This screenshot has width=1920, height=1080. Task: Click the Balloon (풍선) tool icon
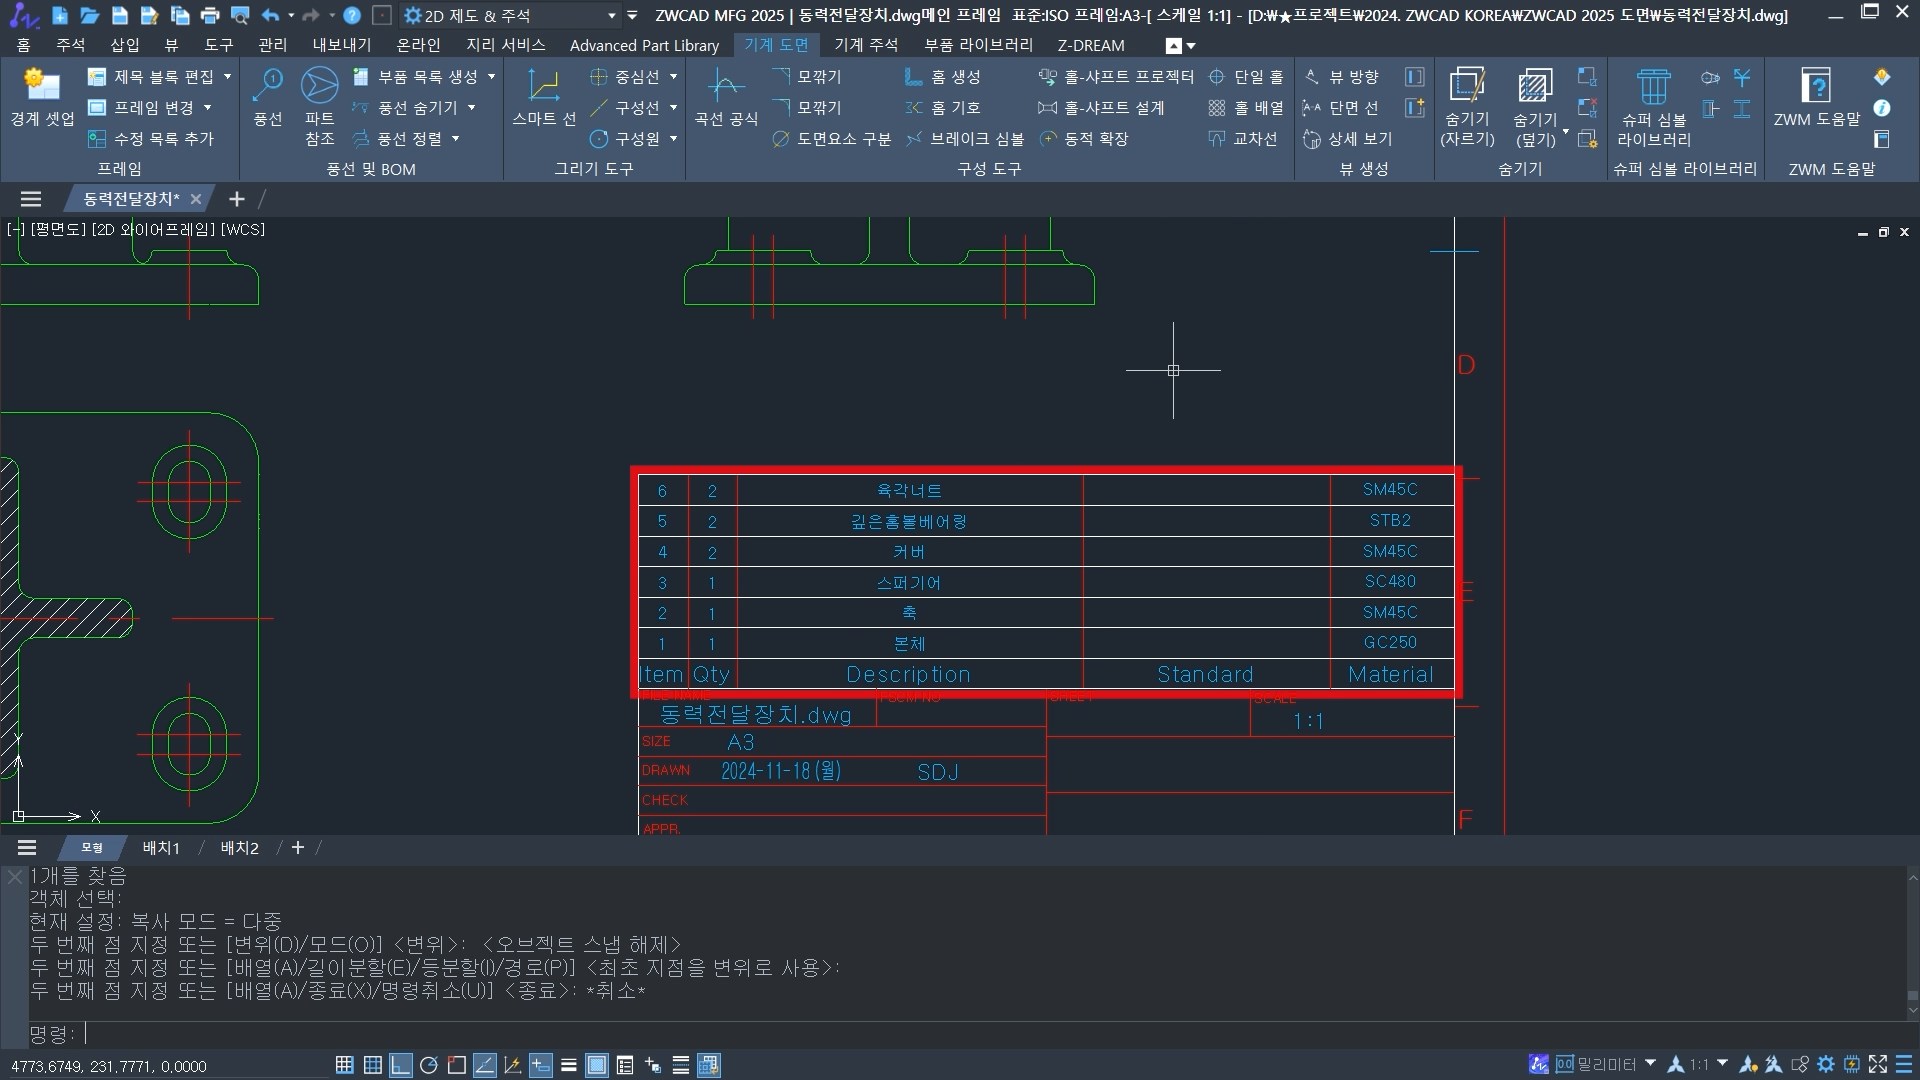tap(267, 87)
